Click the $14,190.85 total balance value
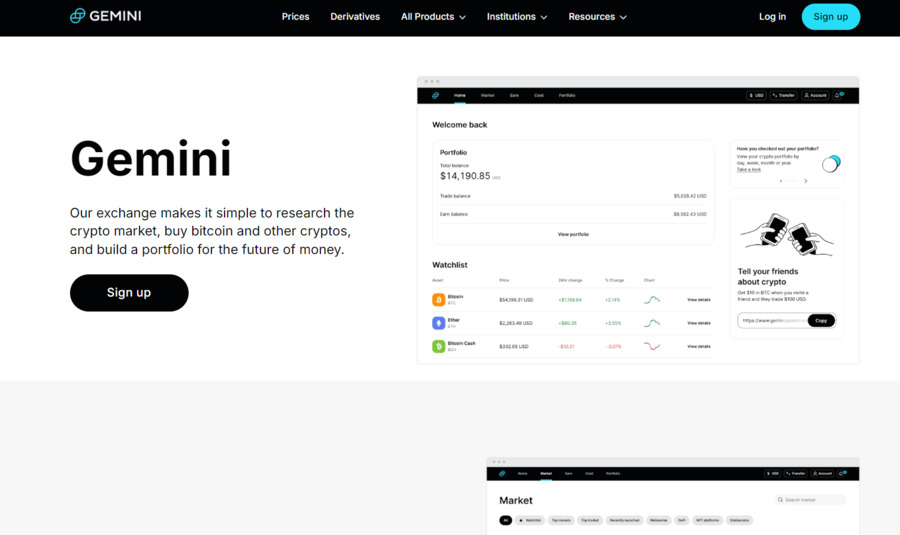The width and height of the screenshot is (900, 535). coord(465,176)
